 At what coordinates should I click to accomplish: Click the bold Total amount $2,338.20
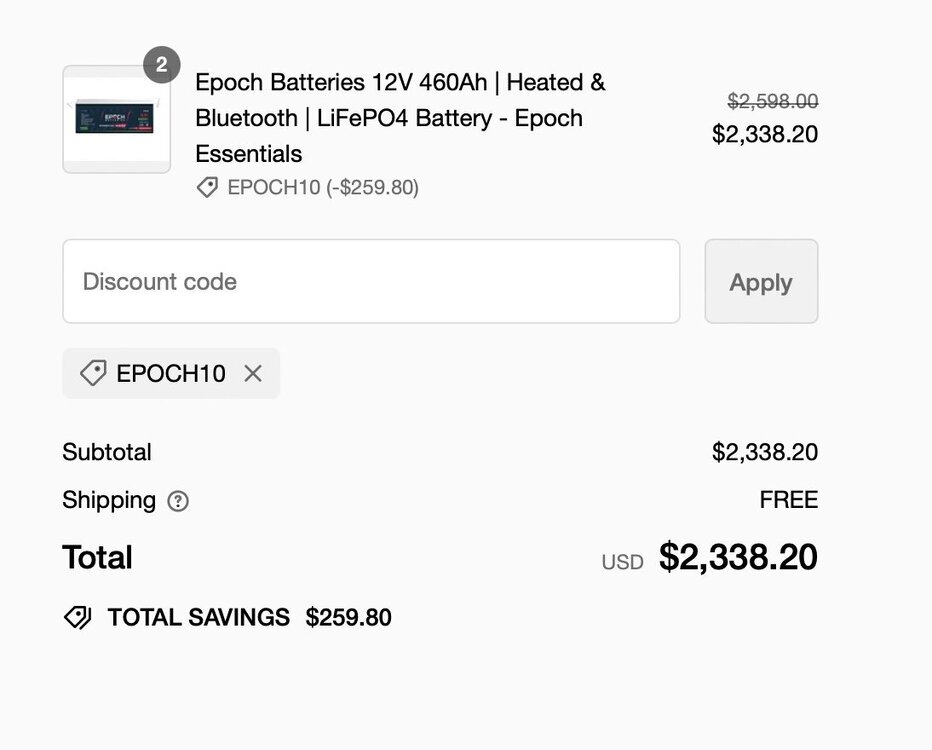pyautogui.click(x=738, y=557)
